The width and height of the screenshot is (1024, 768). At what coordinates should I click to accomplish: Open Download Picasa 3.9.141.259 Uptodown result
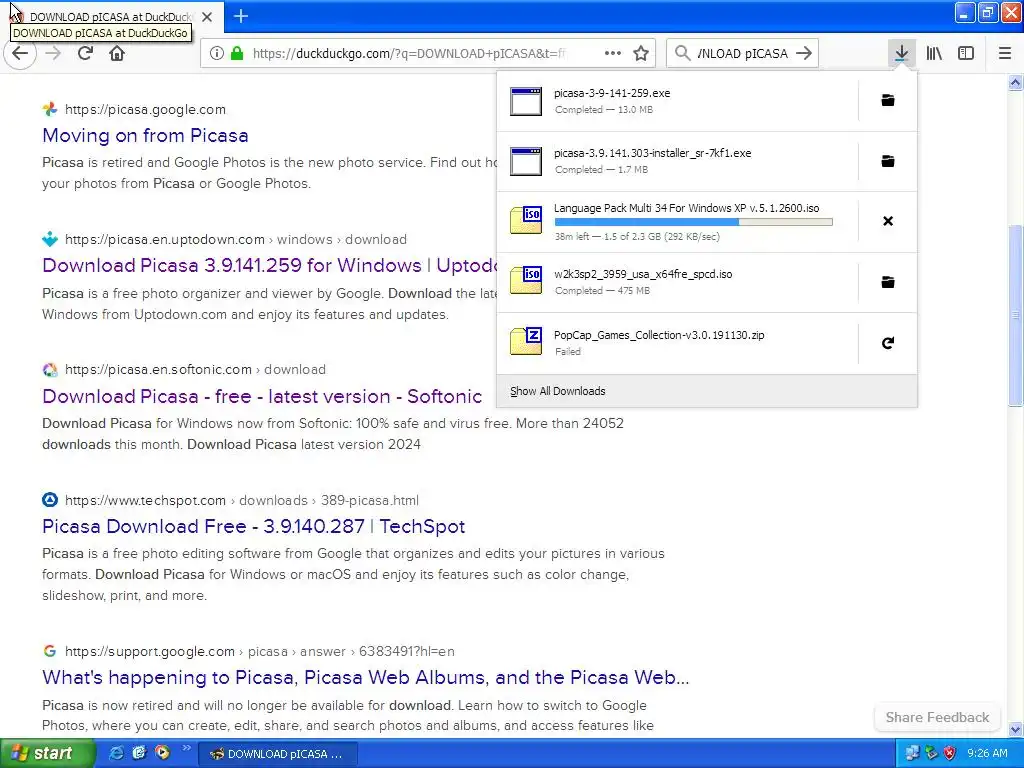[269, 265]
